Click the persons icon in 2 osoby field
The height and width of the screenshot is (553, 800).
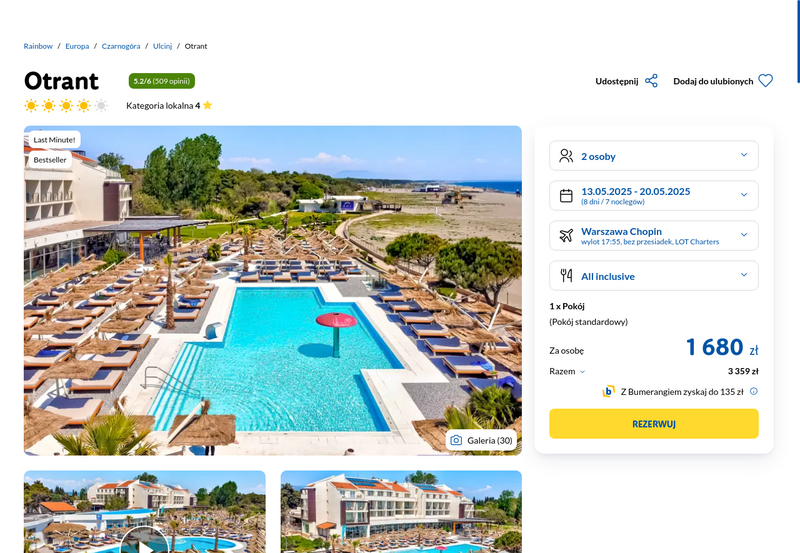click(566, 156)
